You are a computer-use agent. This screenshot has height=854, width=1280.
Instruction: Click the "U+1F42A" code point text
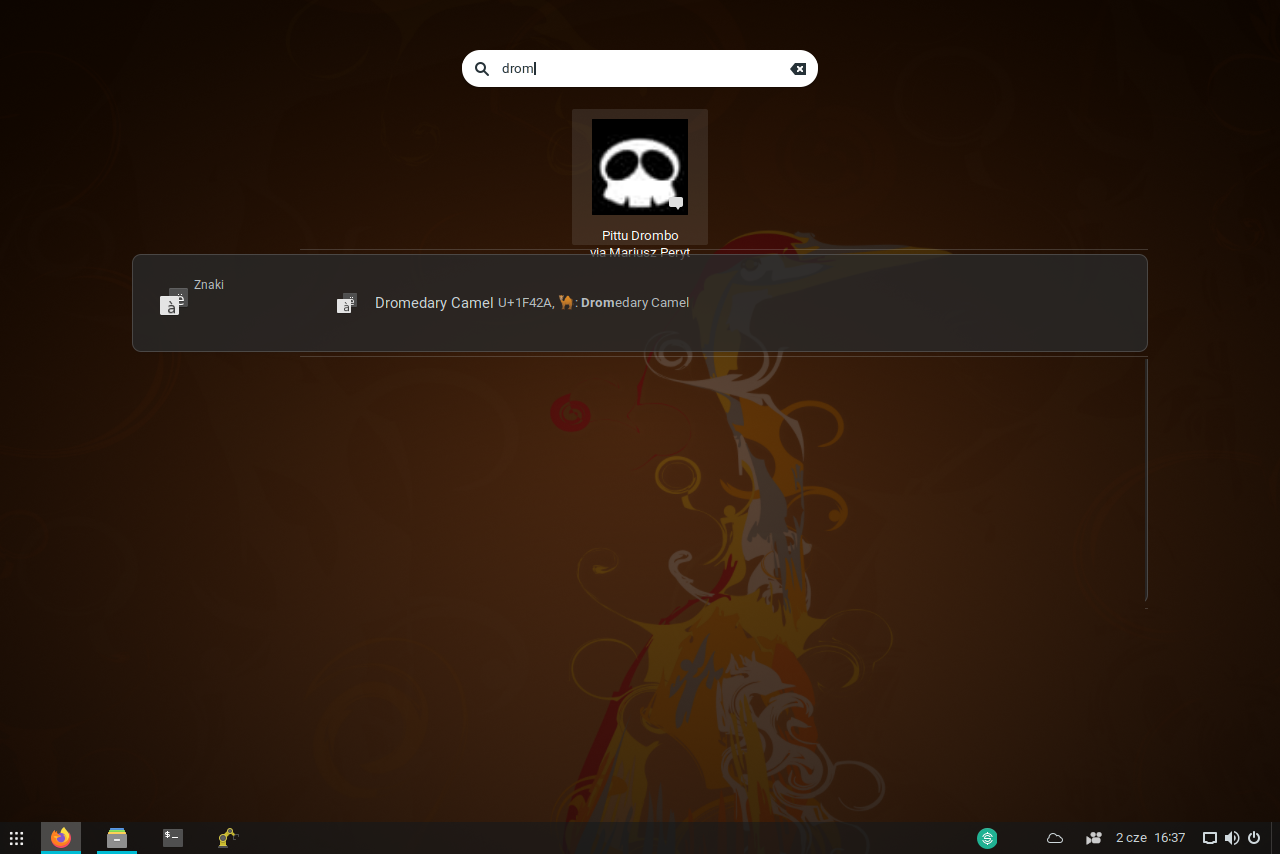526,303
